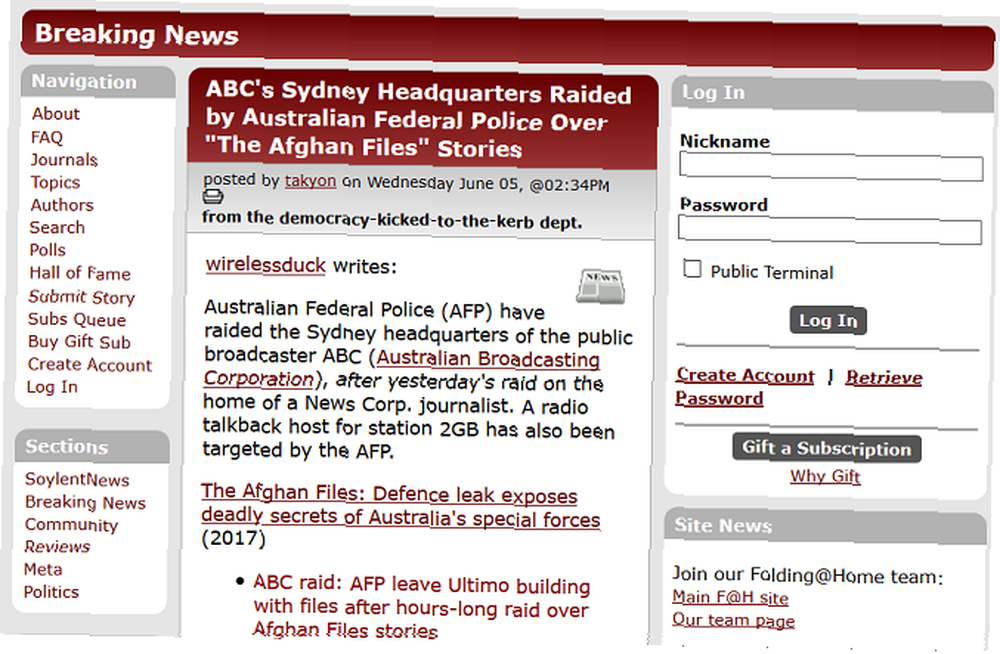Image resolution: width=1000 pixels, height=654 pixels.
Task: Open Journals in the navigation
Action: 64,160
